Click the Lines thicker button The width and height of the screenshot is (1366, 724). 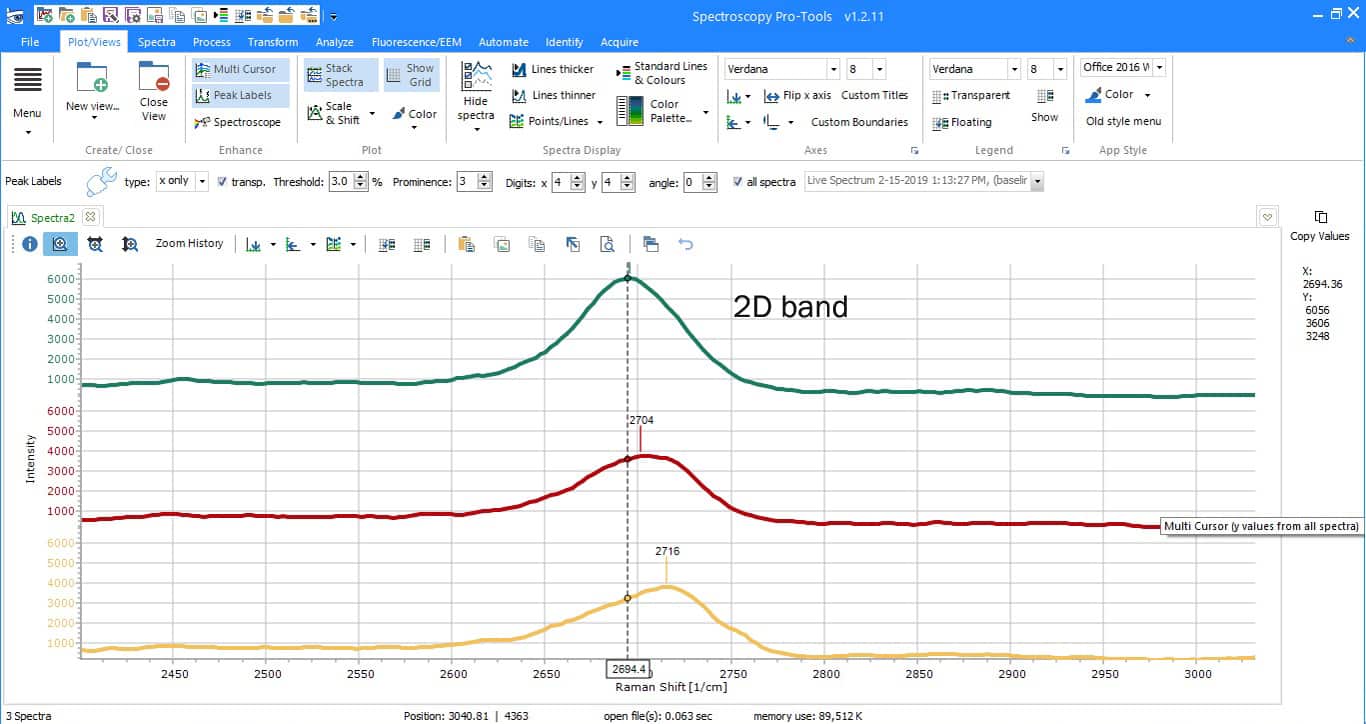point(553,70)
